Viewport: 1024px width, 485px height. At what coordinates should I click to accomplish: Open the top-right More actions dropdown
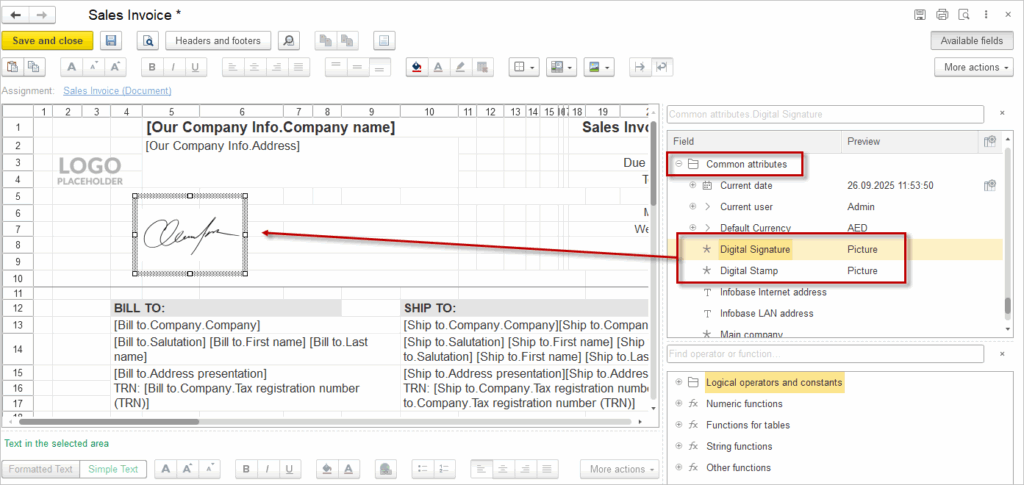(973, 67)
